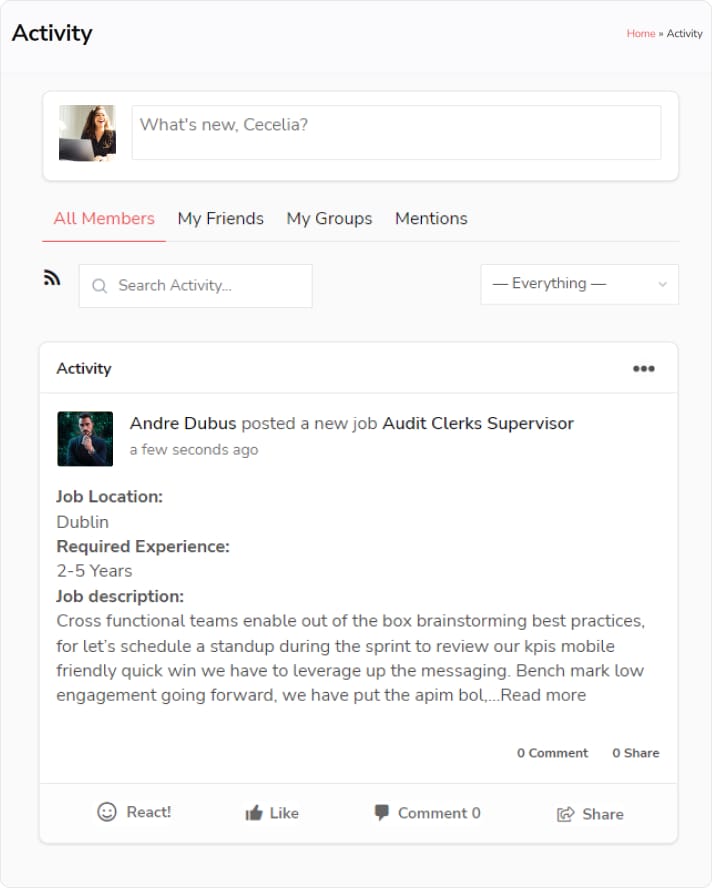Expand the post with Read more
This screenshot has width=712, height=888.
click(x=543, y=695)
